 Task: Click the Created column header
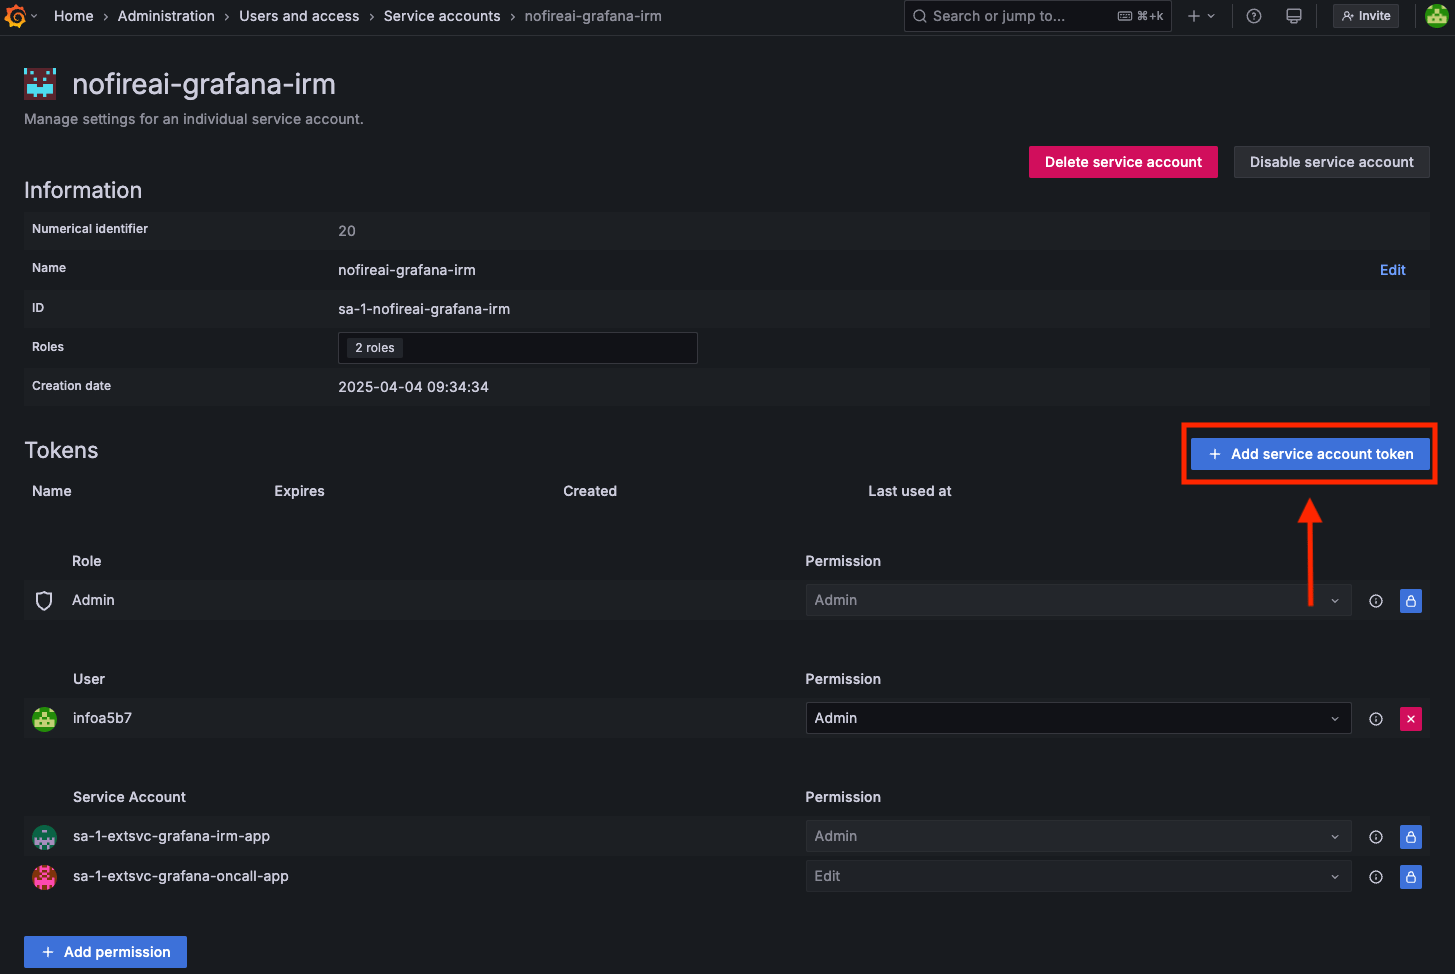pyautogui.click(x=590, y=491)
